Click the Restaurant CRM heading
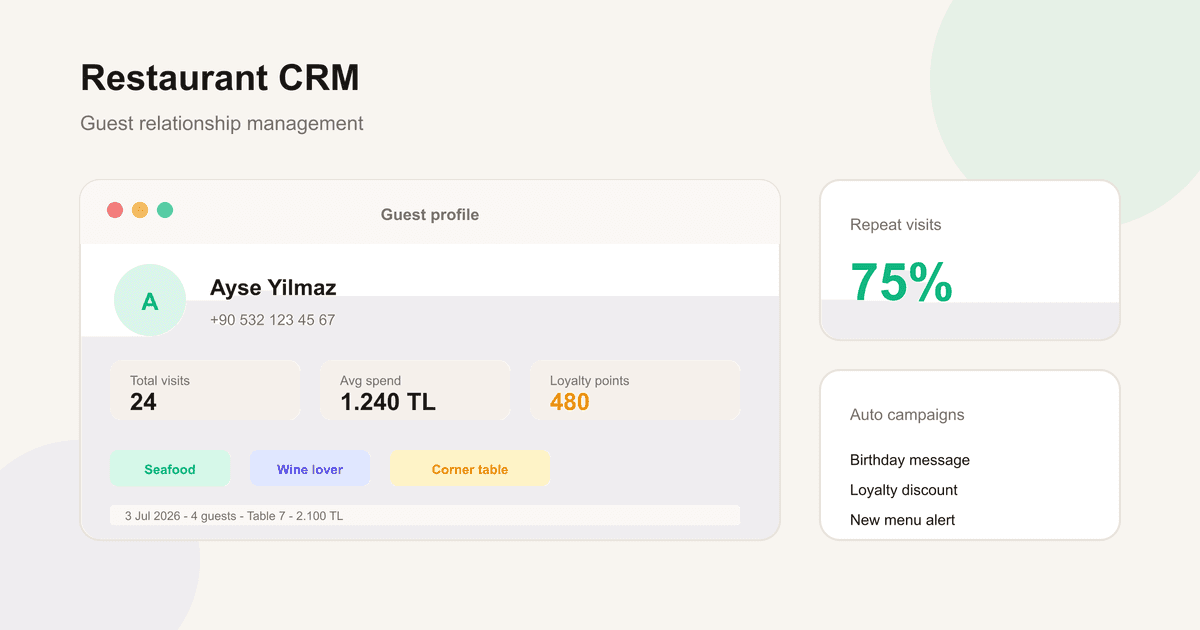 [220, 77]
